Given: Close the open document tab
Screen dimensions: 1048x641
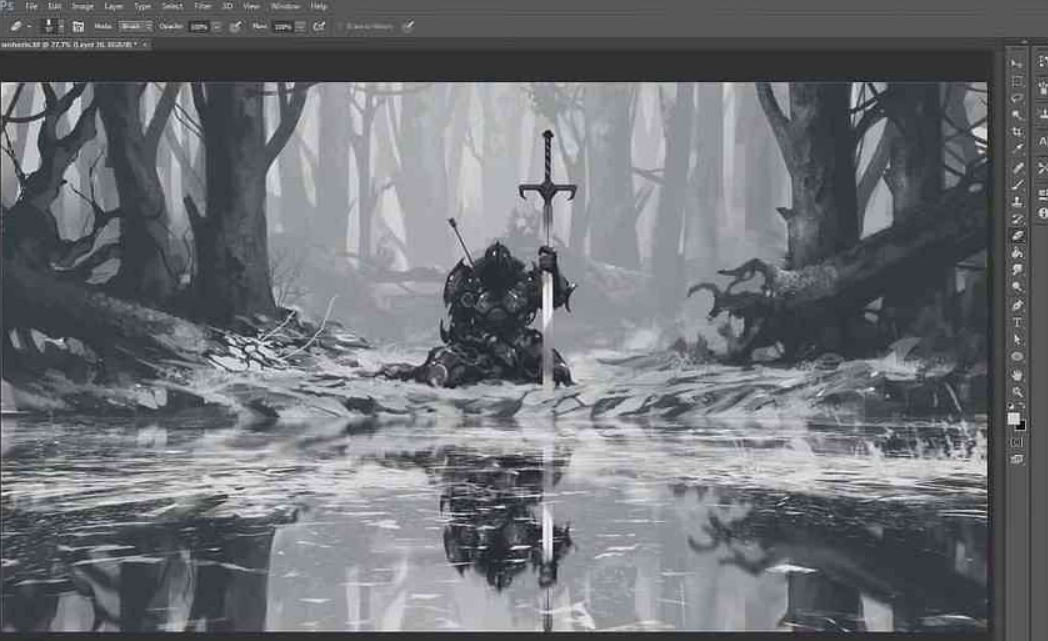Looking at the screenshot, I should pyautogui.click(x=145, y=45).
